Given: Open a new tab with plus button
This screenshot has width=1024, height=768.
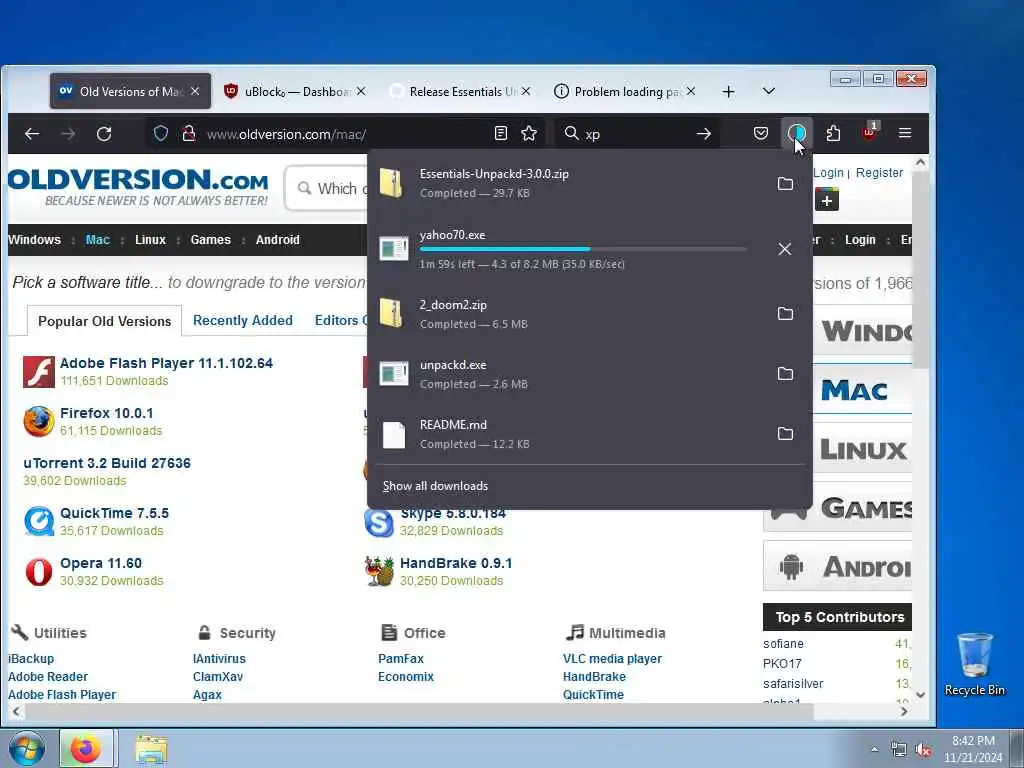Looking at the screenshot, I should [x=729, y=91].
